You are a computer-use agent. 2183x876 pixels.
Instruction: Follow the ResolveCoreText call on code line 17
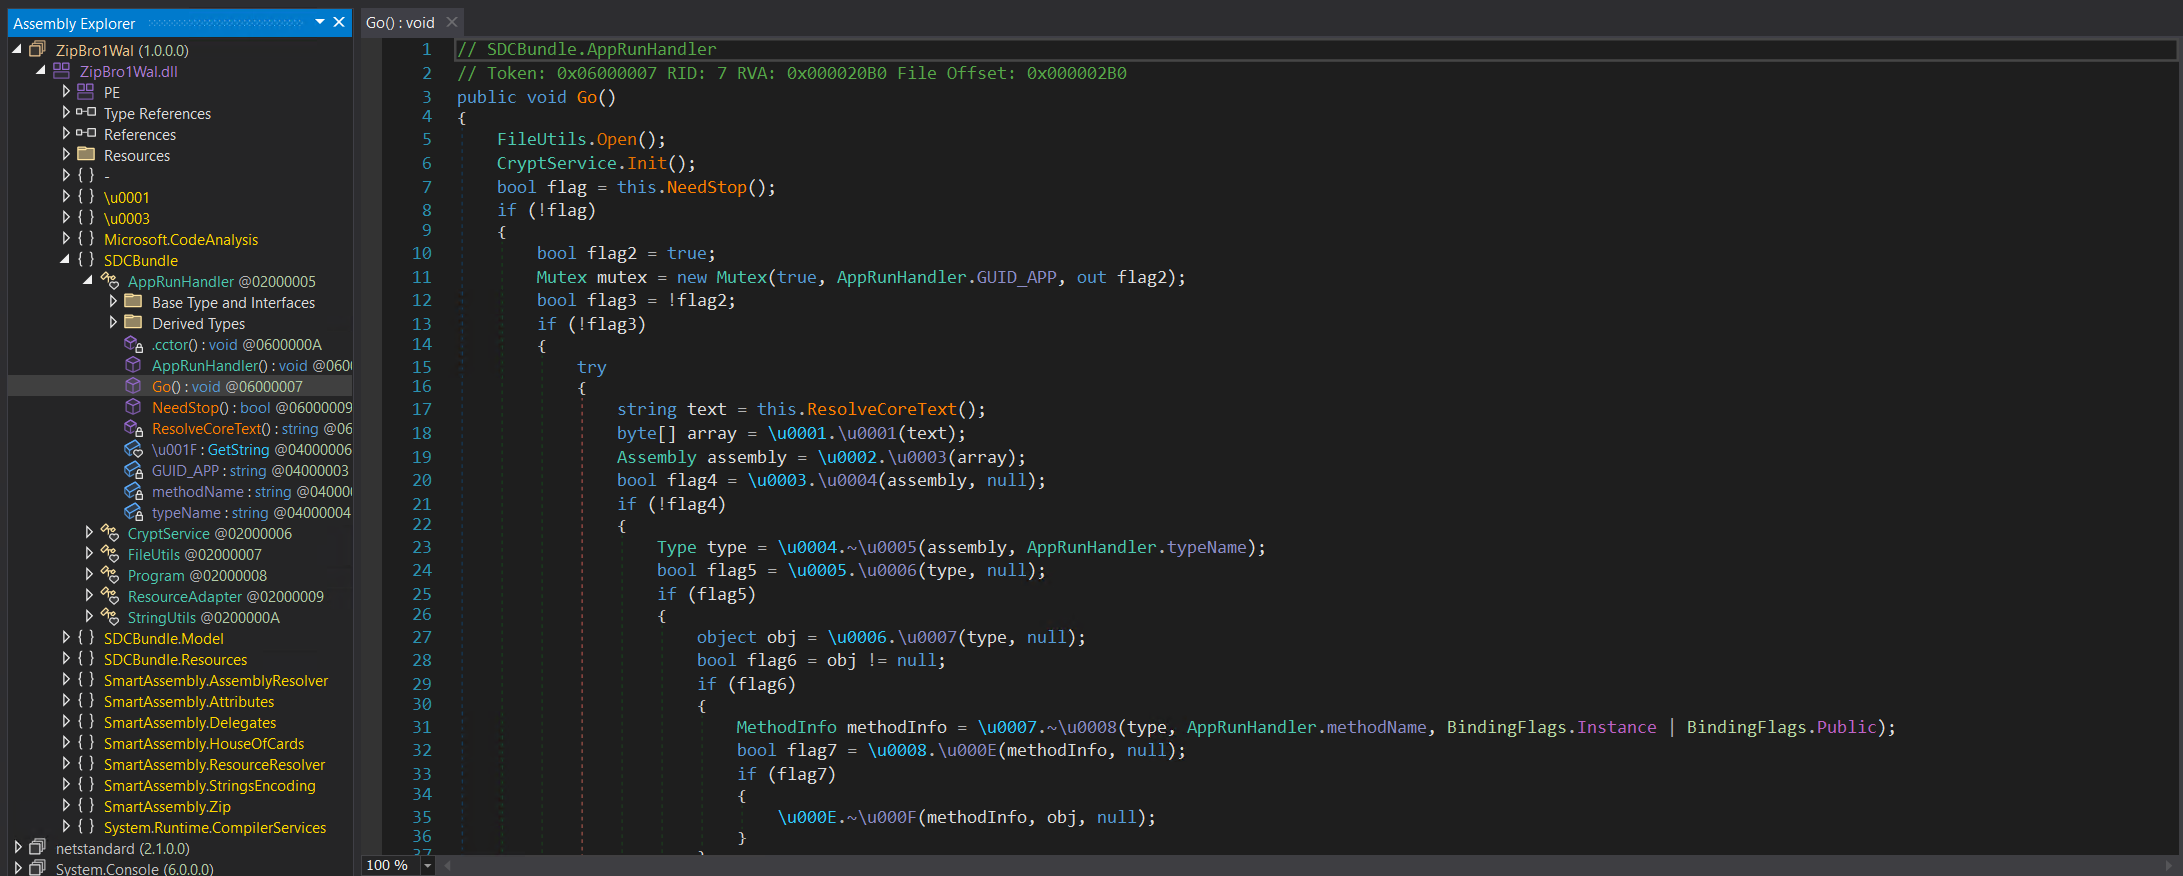881,409
